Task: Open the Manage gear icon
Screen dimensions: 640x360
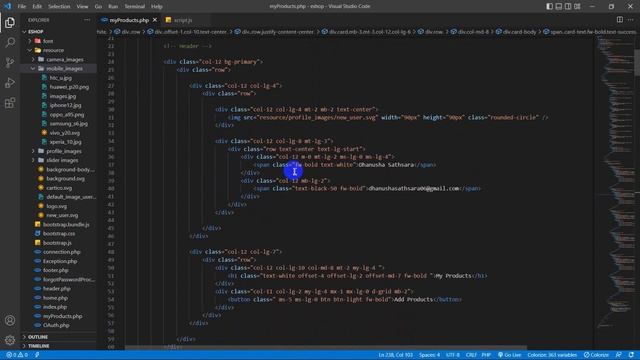Action: pyautogui.click(x=10, y=340)
